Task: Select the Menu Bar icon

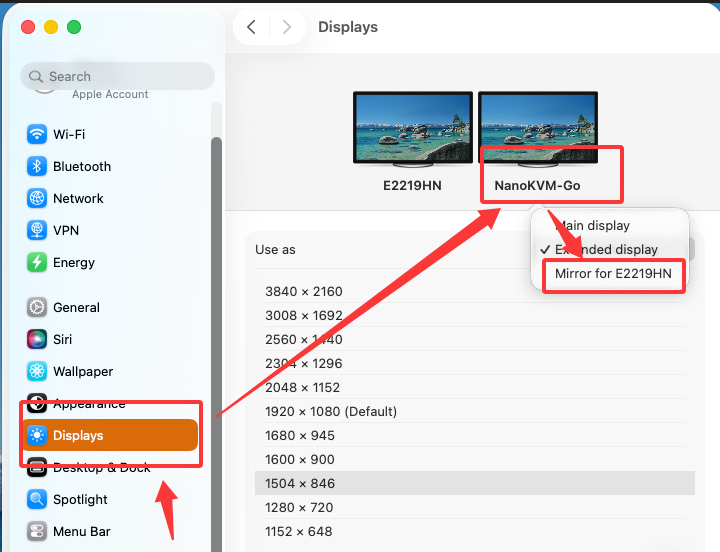Action: (x=37, y=531)
